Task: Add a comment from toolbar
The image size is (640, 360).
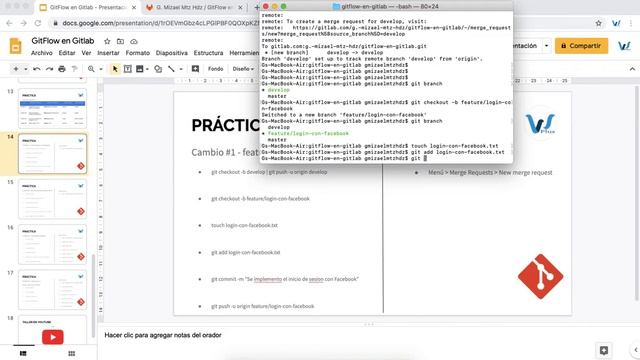Action: [x=196, y=69]
